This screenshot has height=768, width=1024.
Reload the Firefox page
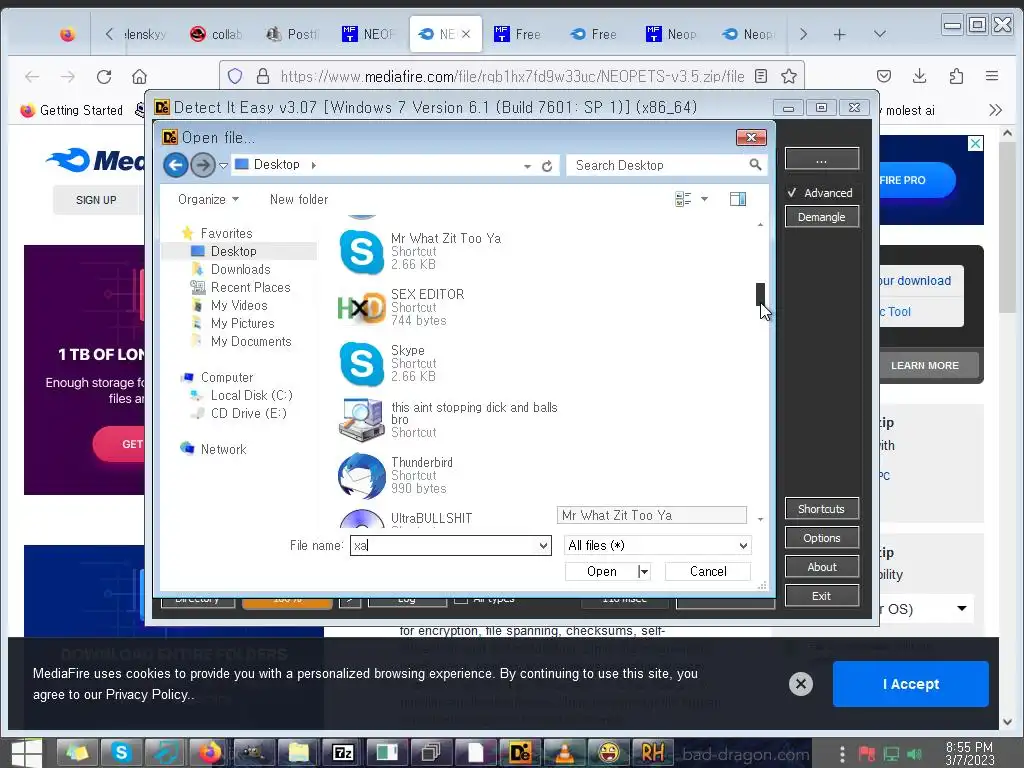(x=104, y=76)
